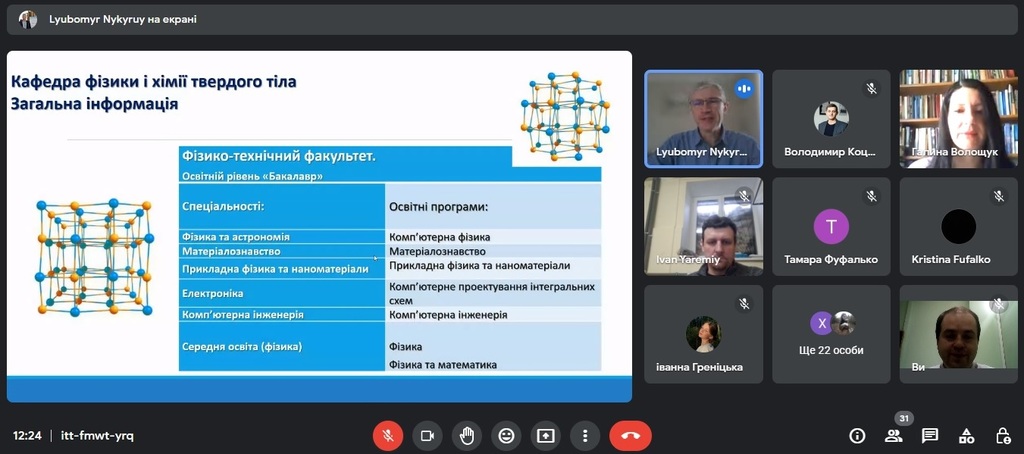Open the activities shapes icon
The width and height of the screenshot is (1024, 454).
967,436
